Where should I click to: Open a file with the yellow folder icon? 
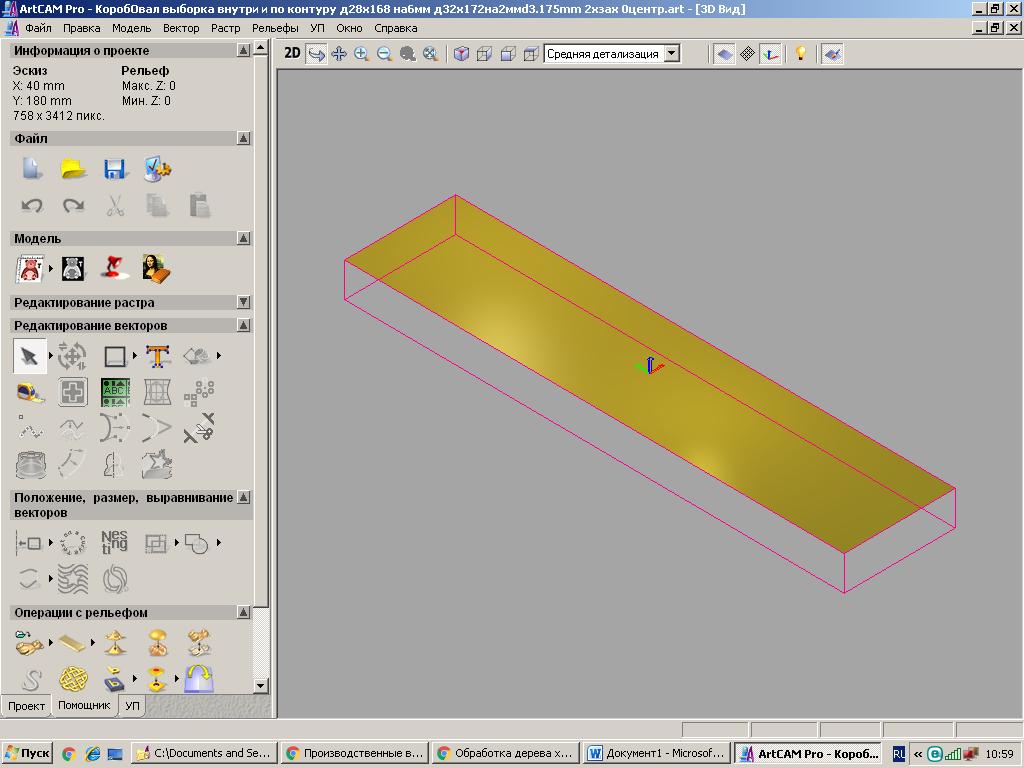coord(73,169)
